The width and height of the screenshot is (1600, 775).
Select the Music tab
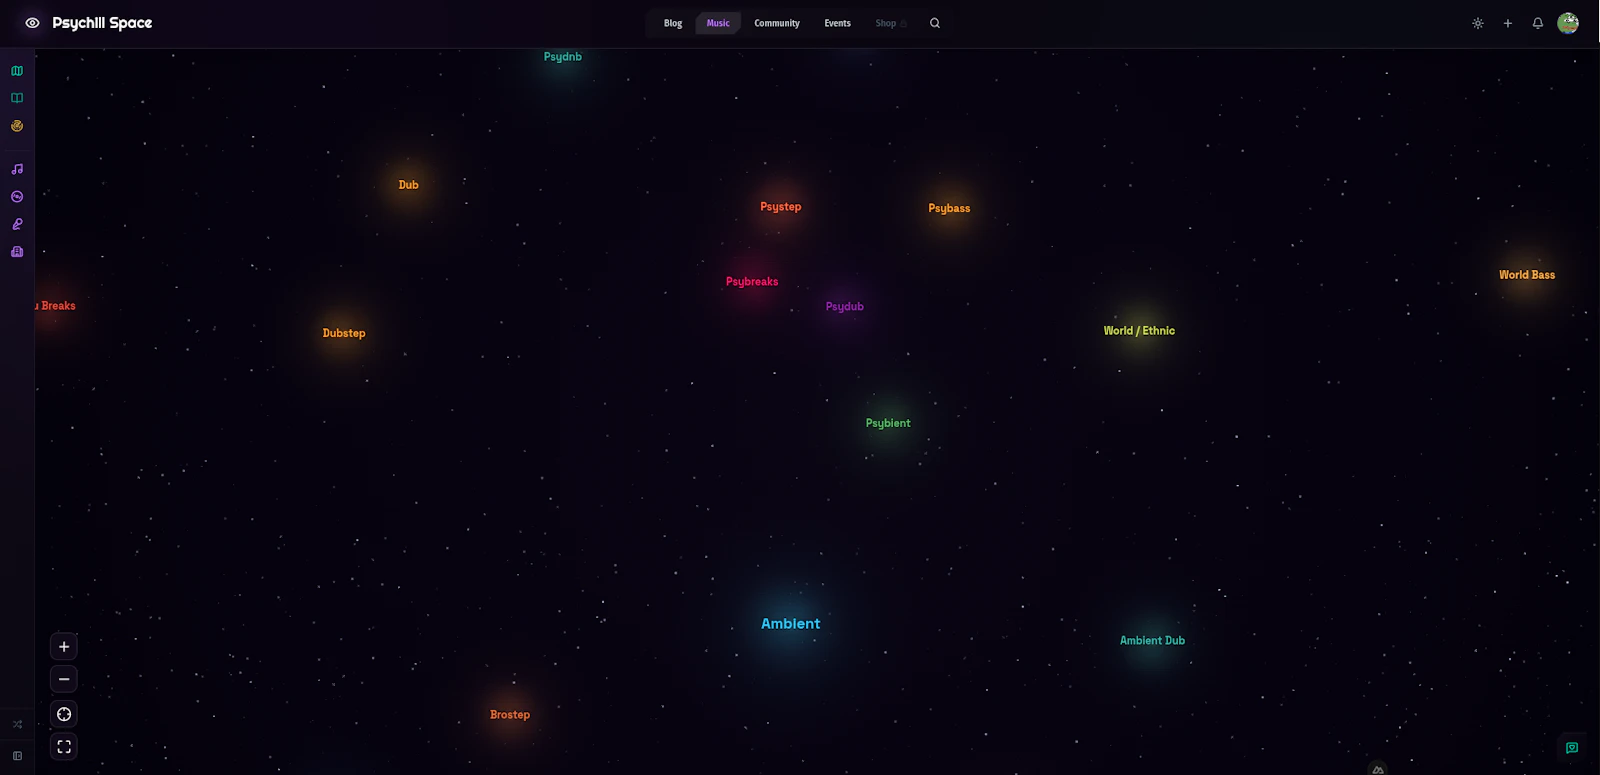718,23
